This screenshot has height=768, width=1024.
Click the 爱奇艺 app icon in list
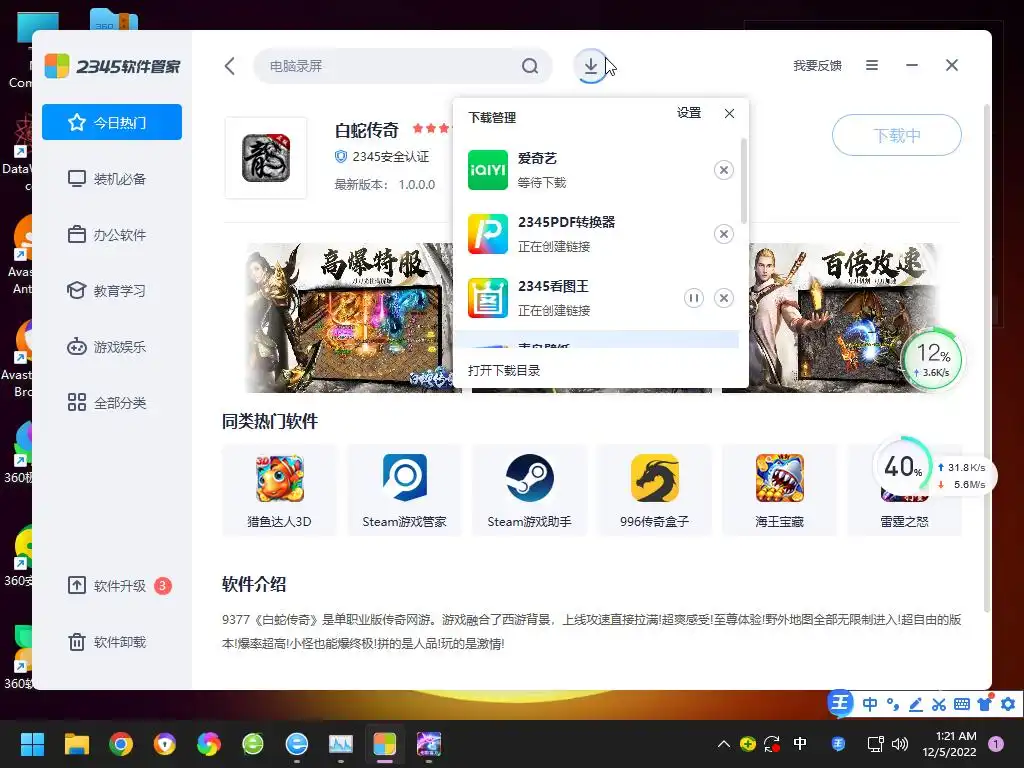click(488, 170)
